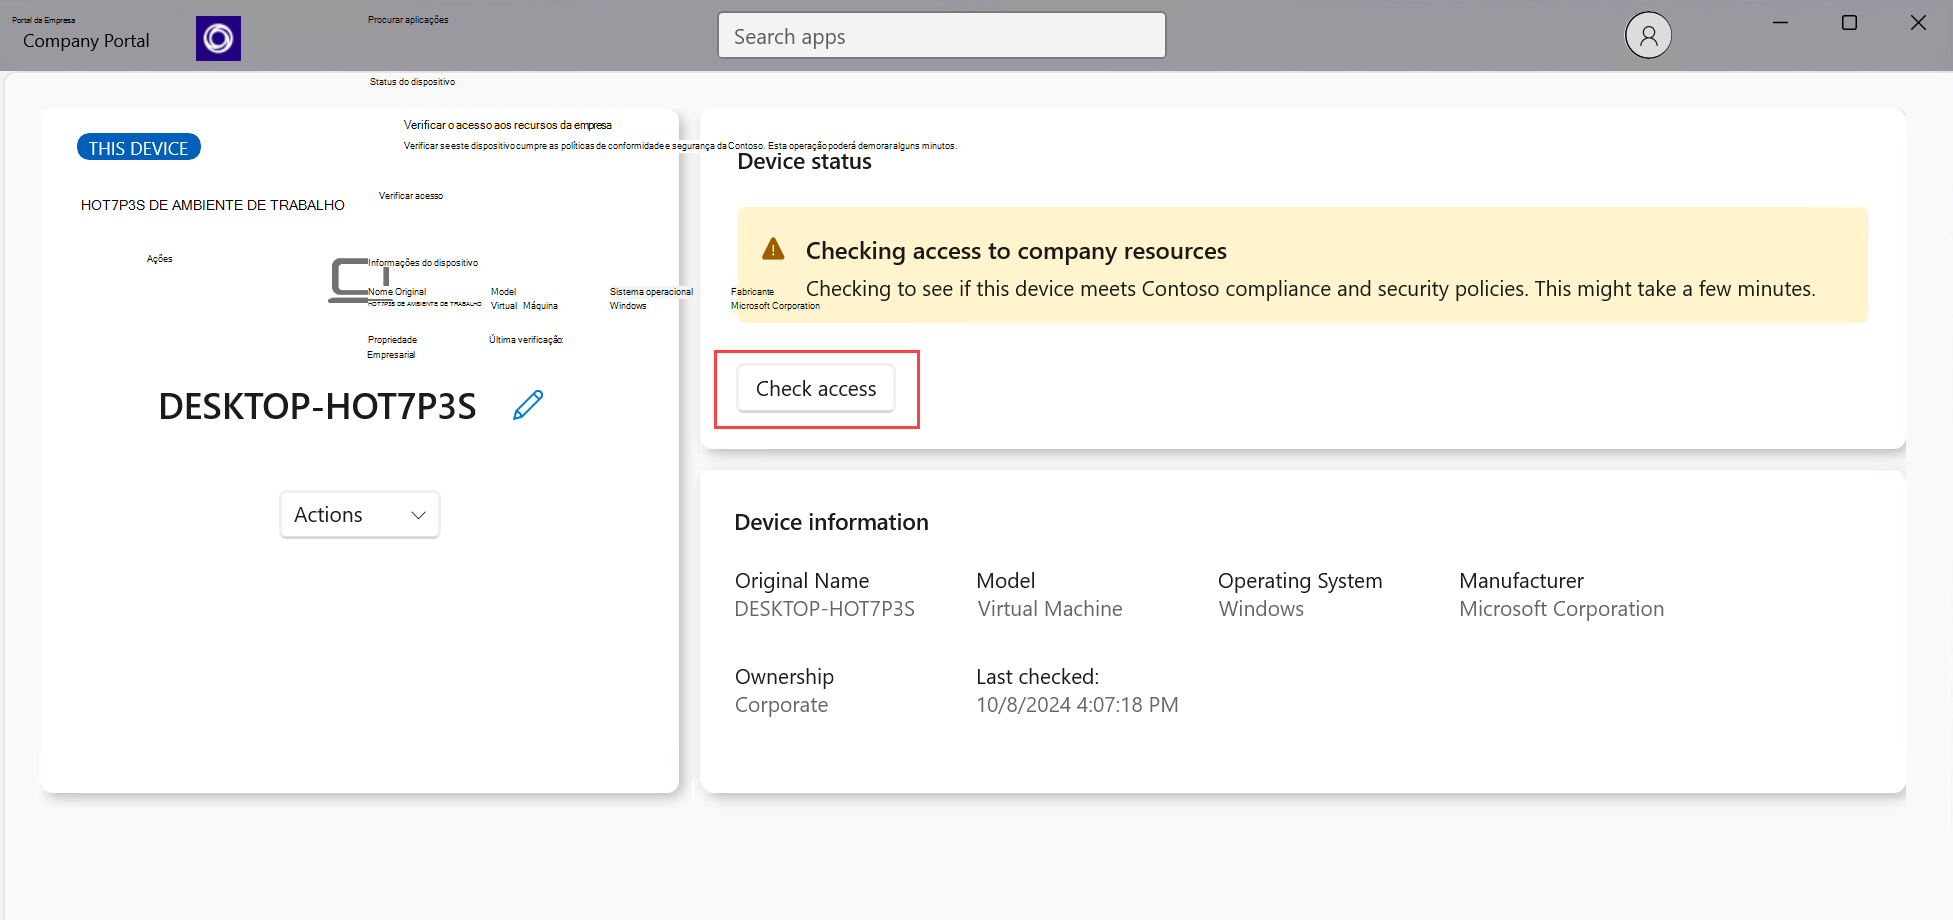Image resolution: width=1953 pixels, height=920 pixels.
Task: Maximize the Company Portal window
Action: (1849, 22)
